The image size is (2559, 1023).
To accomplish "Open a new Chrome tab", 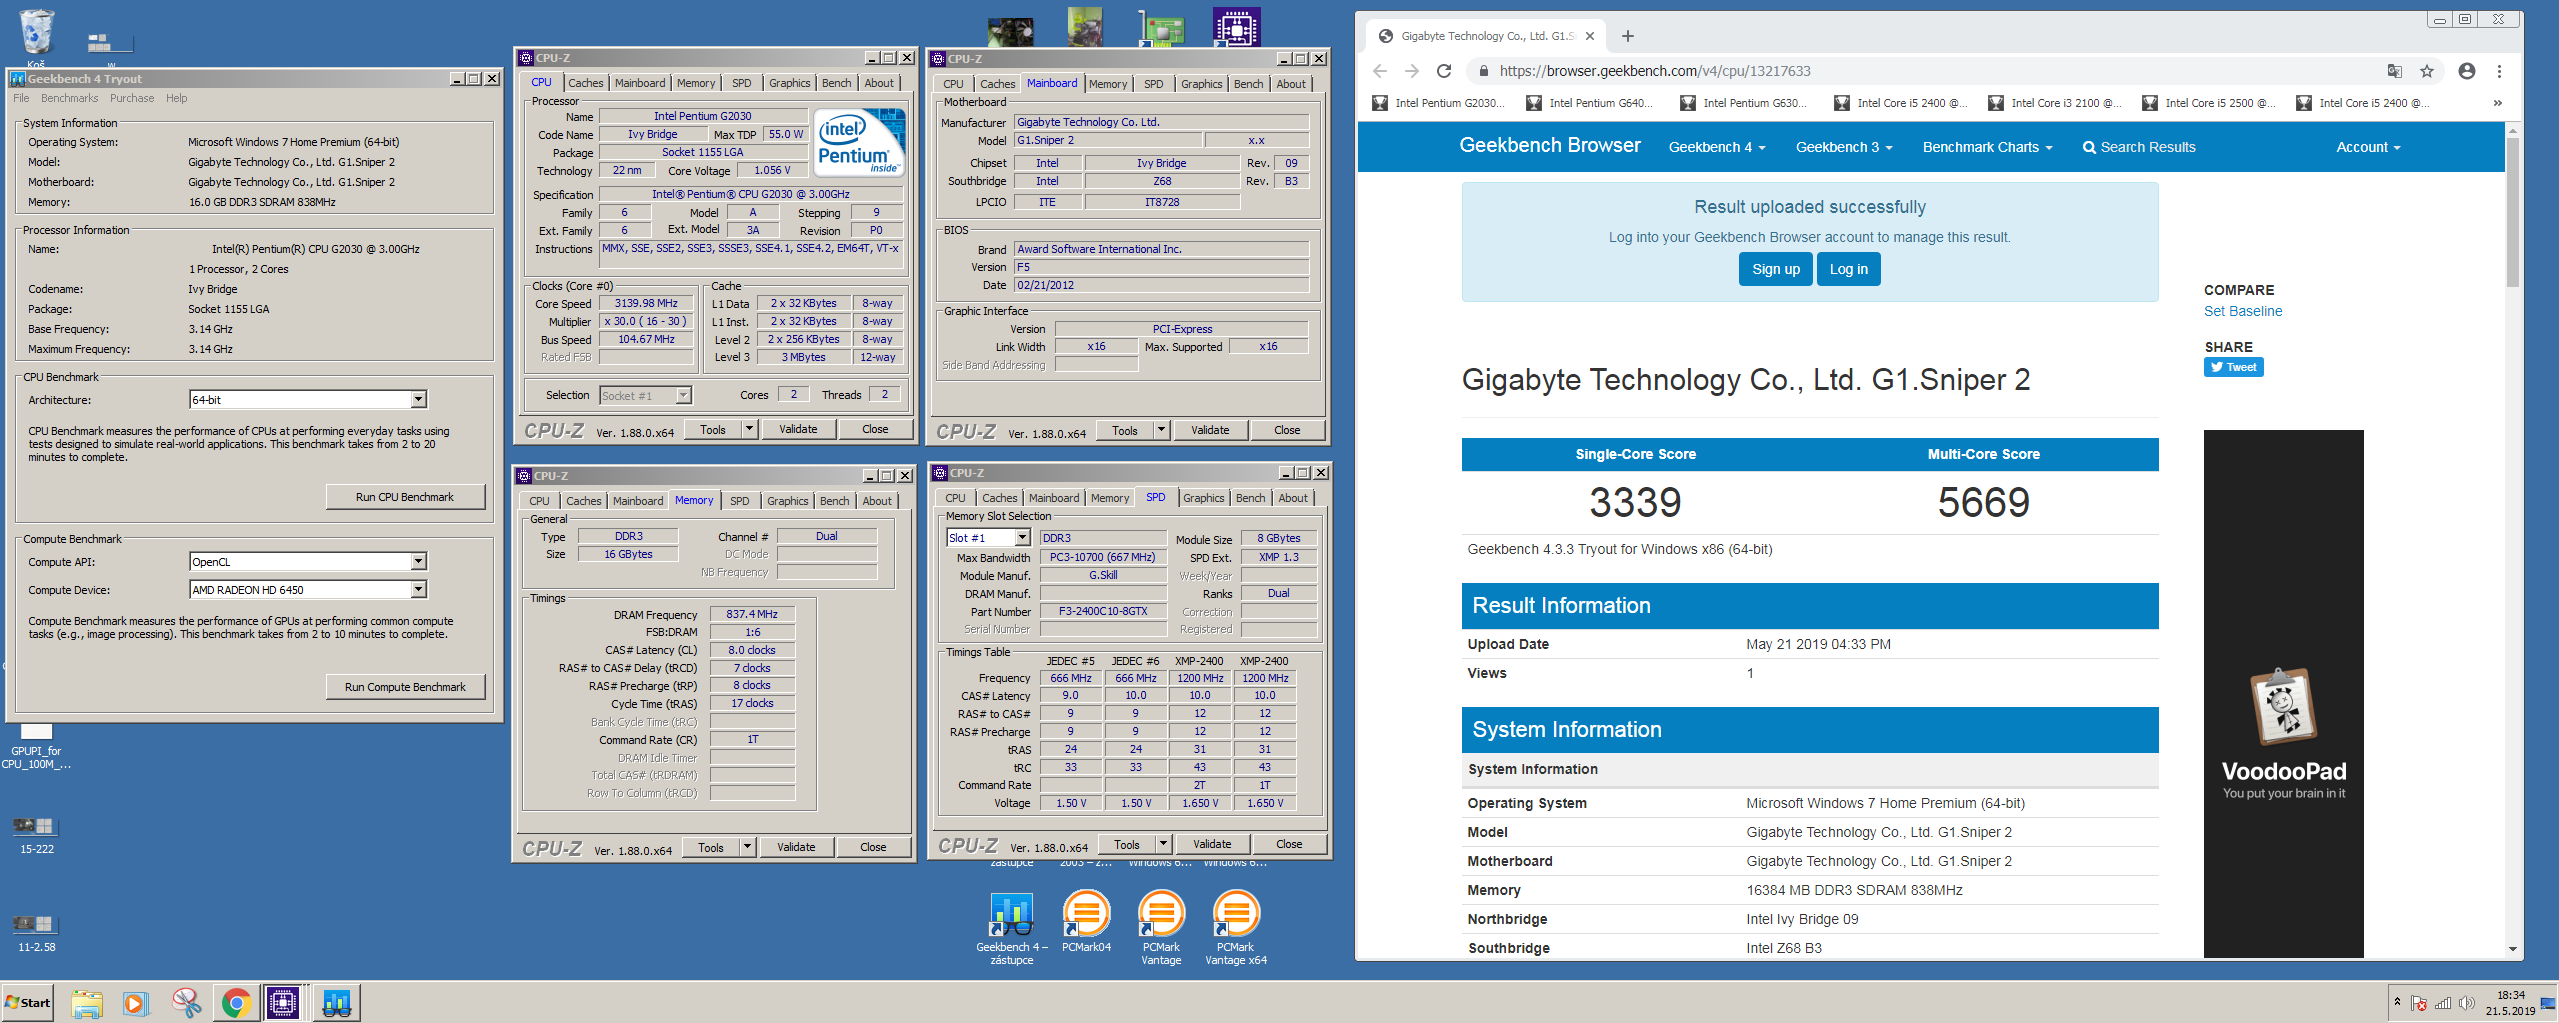I will click(1628, 36).
